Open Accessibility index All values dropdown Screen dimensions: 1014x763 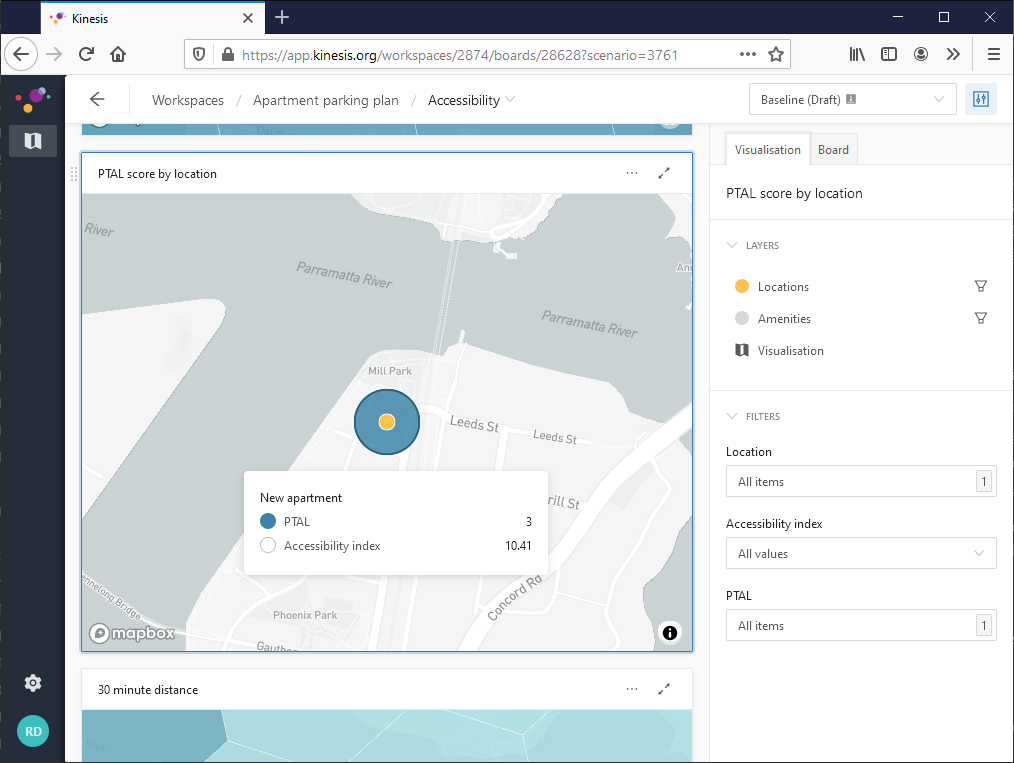pos(861,553)
